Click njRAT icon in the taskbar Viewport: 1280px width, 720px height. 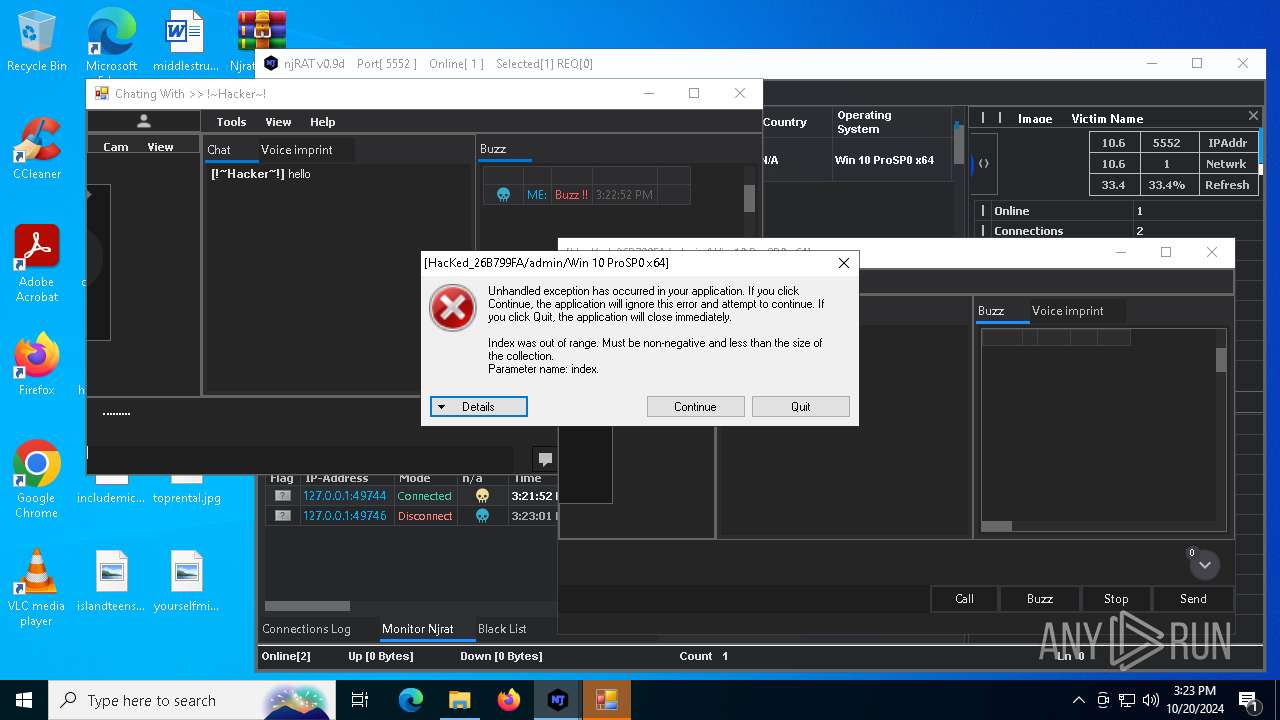(558, 700)
